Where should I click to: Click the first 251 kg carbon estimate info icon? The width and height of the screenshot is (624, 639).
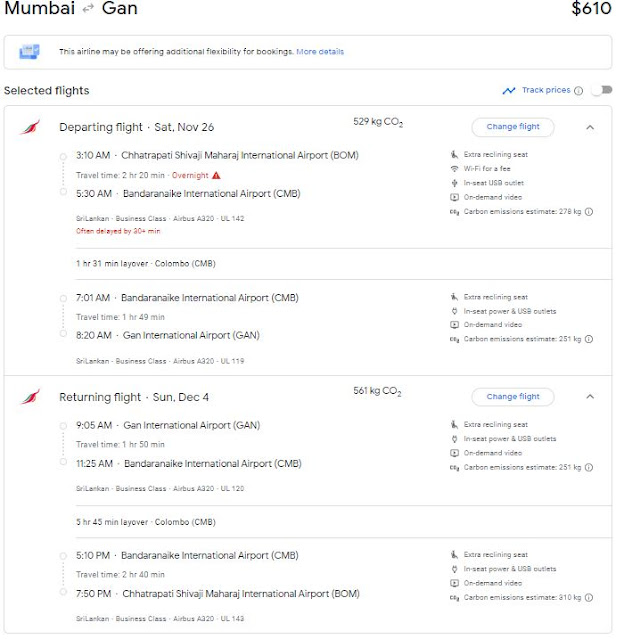(x=589, y=339)
